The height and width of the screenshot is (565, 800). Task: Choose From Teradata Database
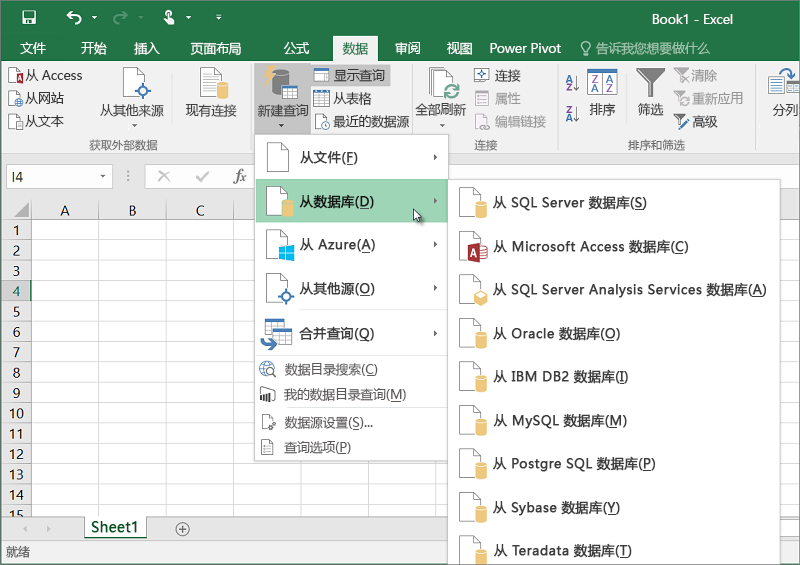(x=614, y=550)
